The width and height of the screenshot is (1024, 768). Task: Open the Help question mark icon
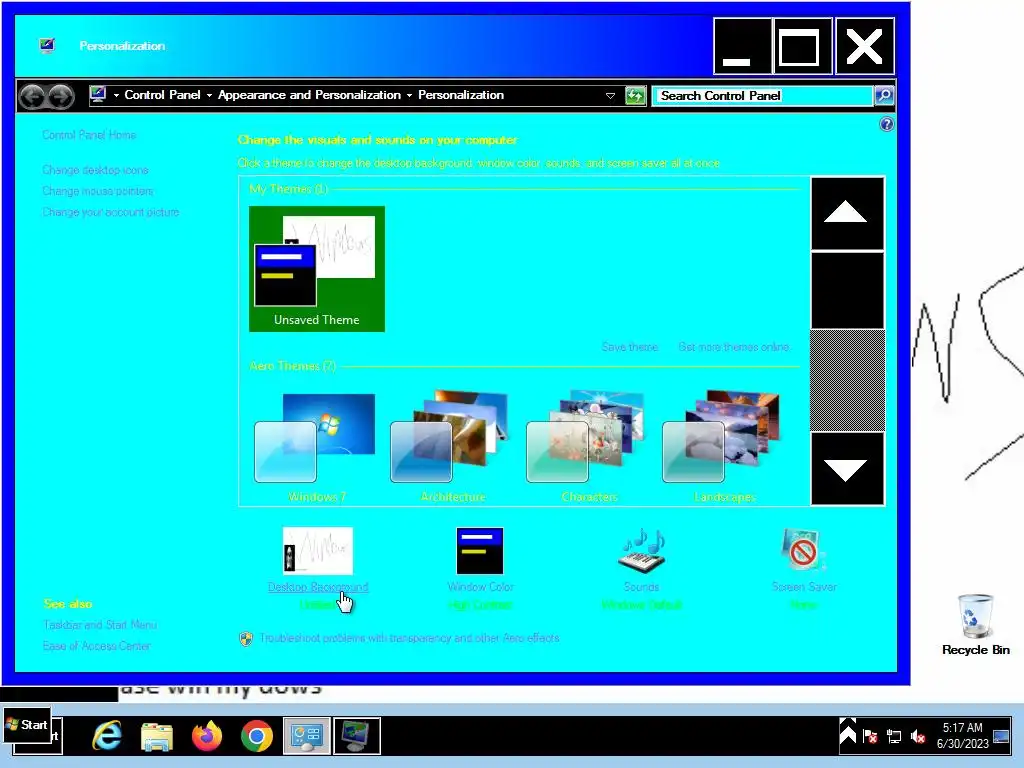point(886,124)
